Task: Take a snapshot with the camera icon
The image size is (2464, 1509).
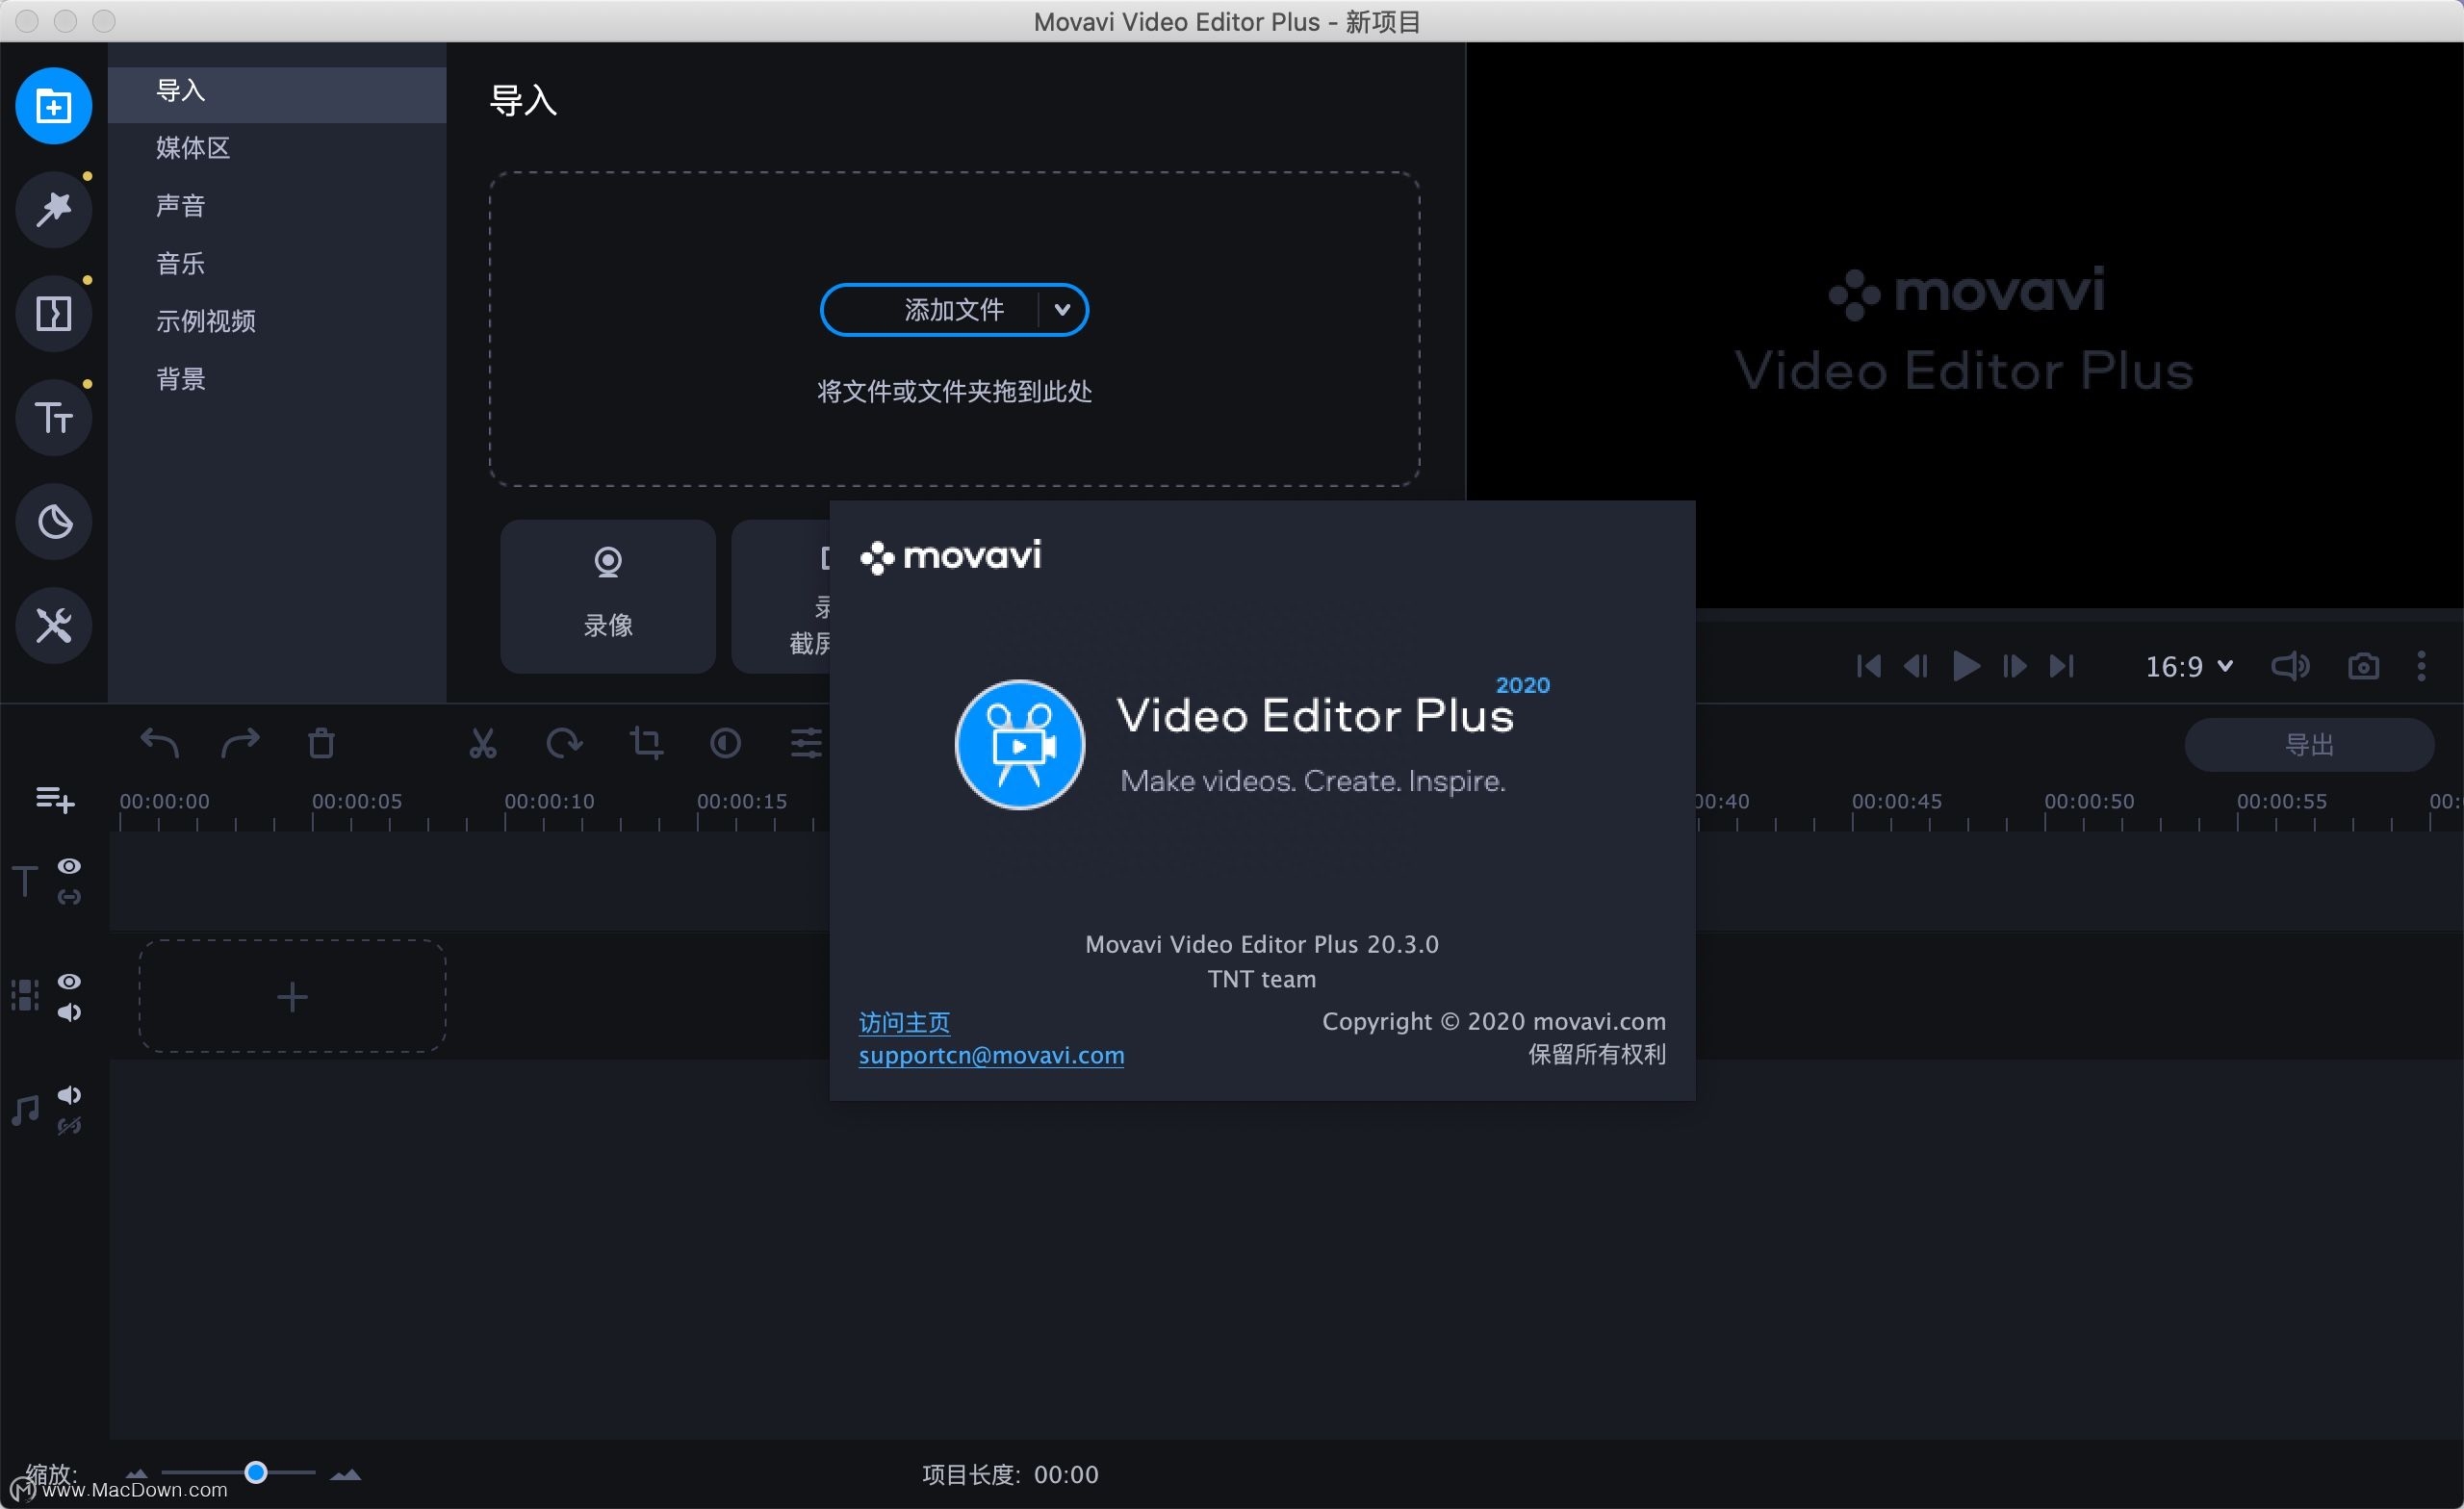Action: (x=2364, y=666)
